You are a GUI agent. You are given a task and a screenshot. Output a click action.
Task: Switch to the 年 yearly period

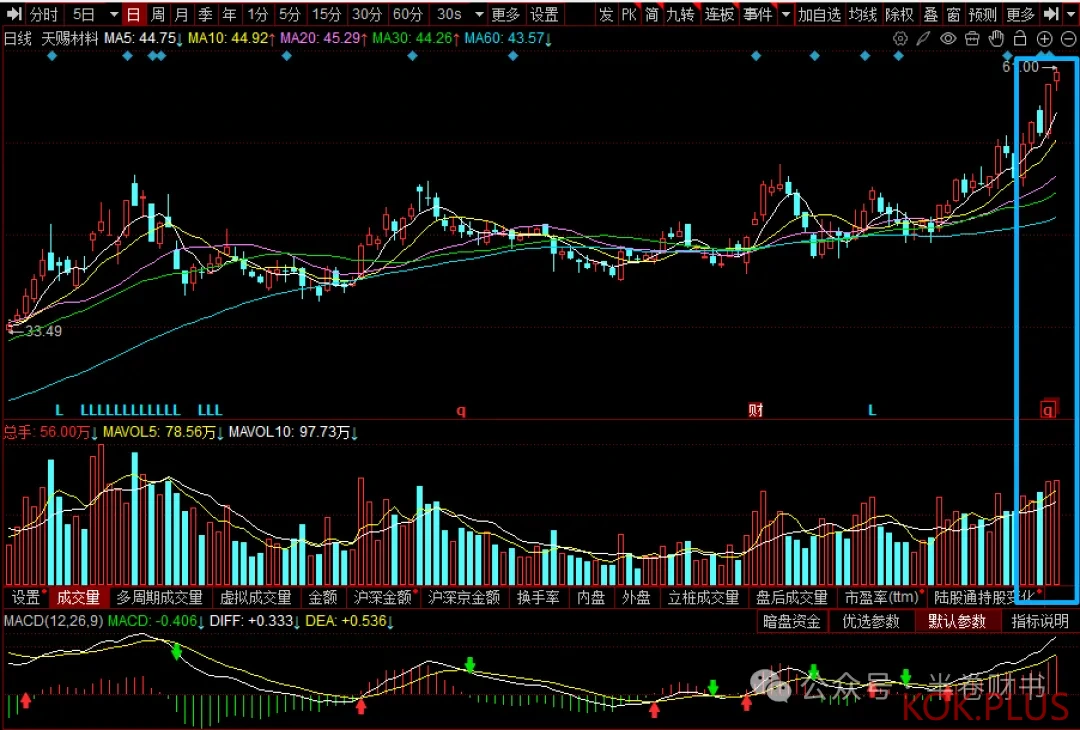229,14
